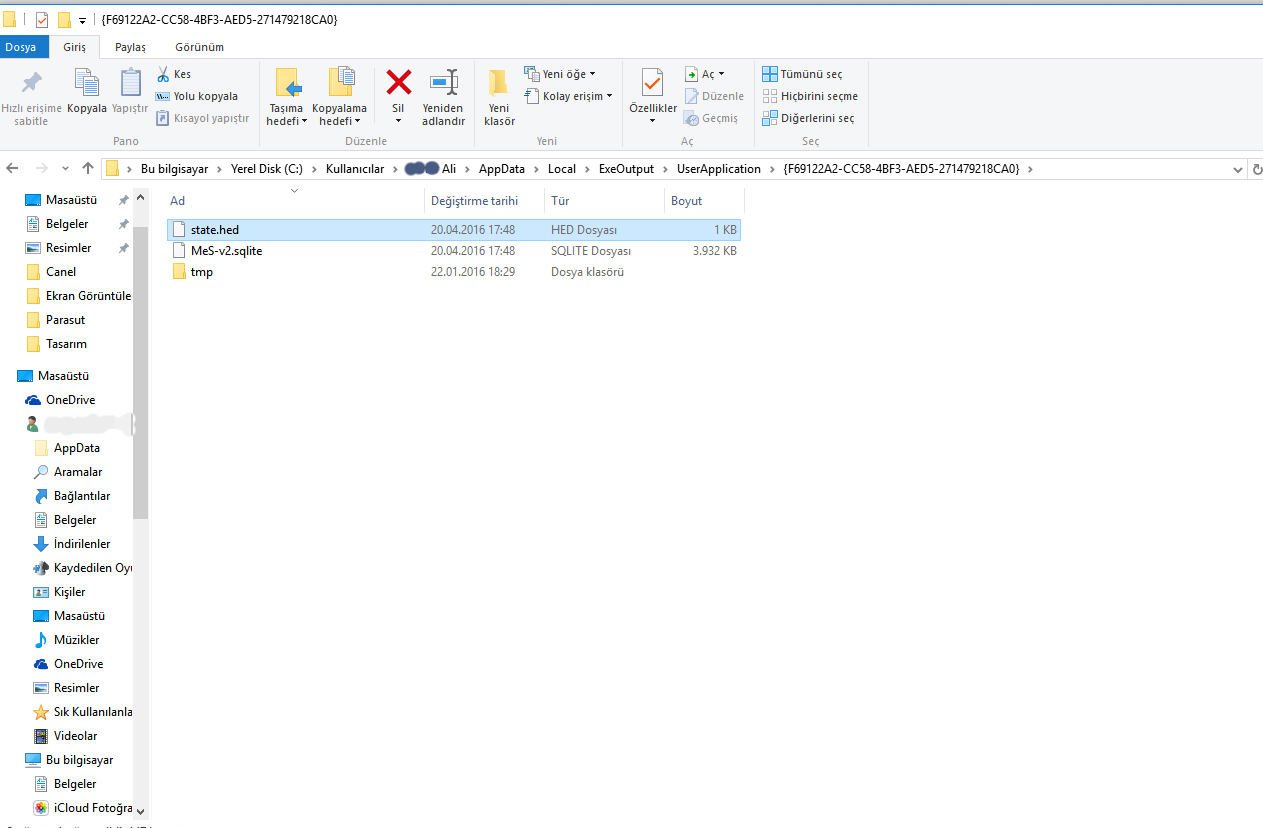Select the tmp folder
Screen dimensions: 1263x828
coord(454,272)
